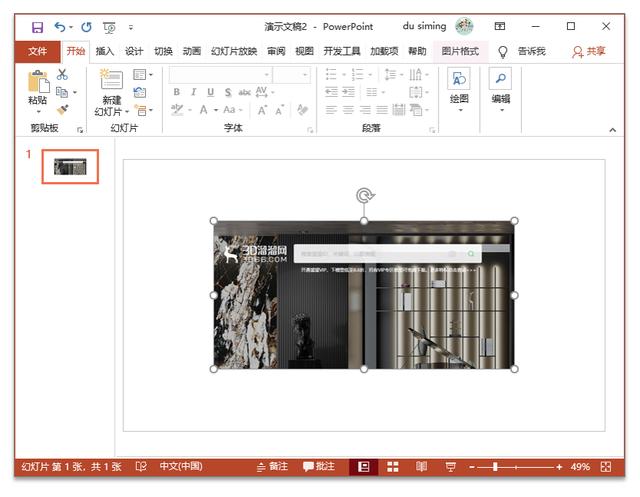Open the font size combo box
Viewport: 640px width, 497px height.
291,75
